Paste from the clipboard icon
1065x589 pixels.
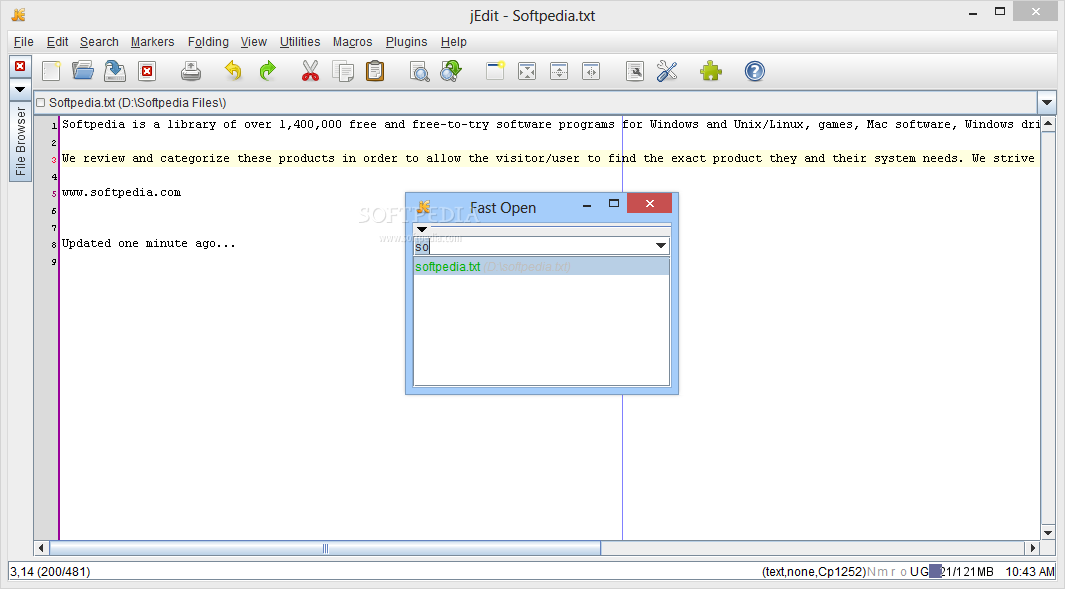(375, 71)
